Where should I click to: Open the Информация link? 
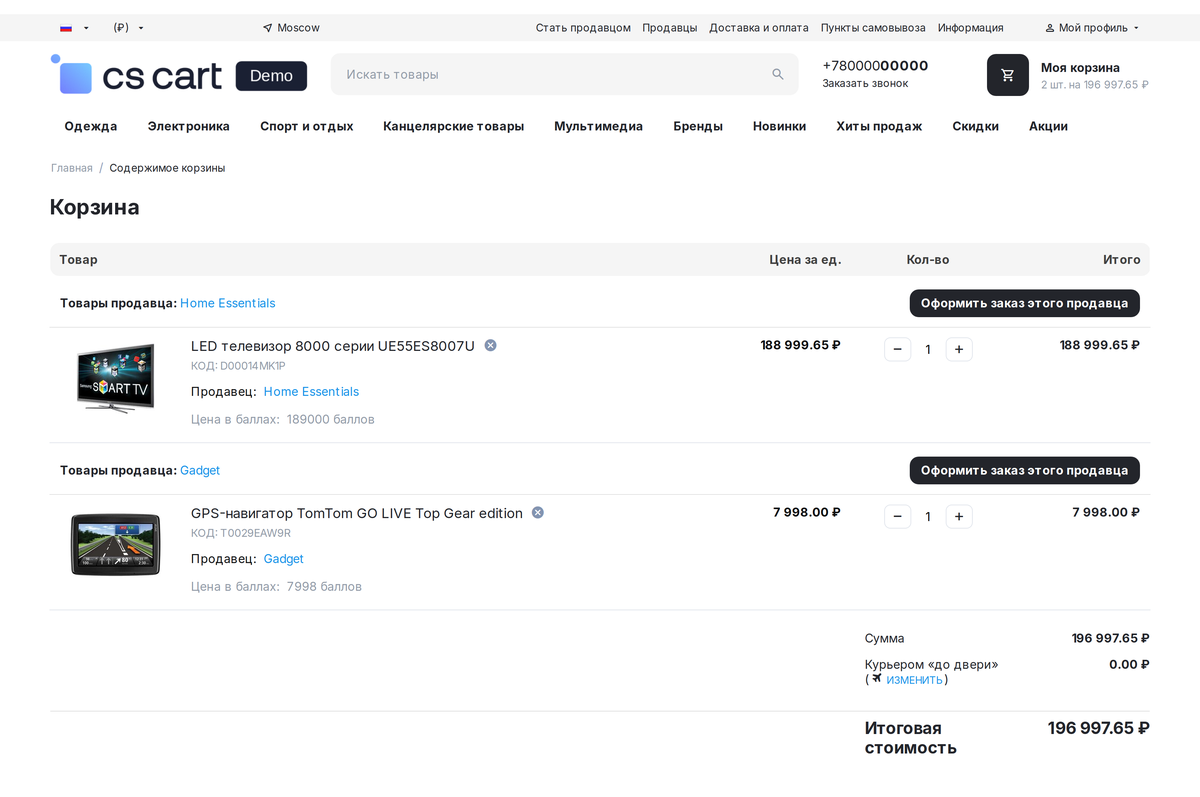[971, 28]
